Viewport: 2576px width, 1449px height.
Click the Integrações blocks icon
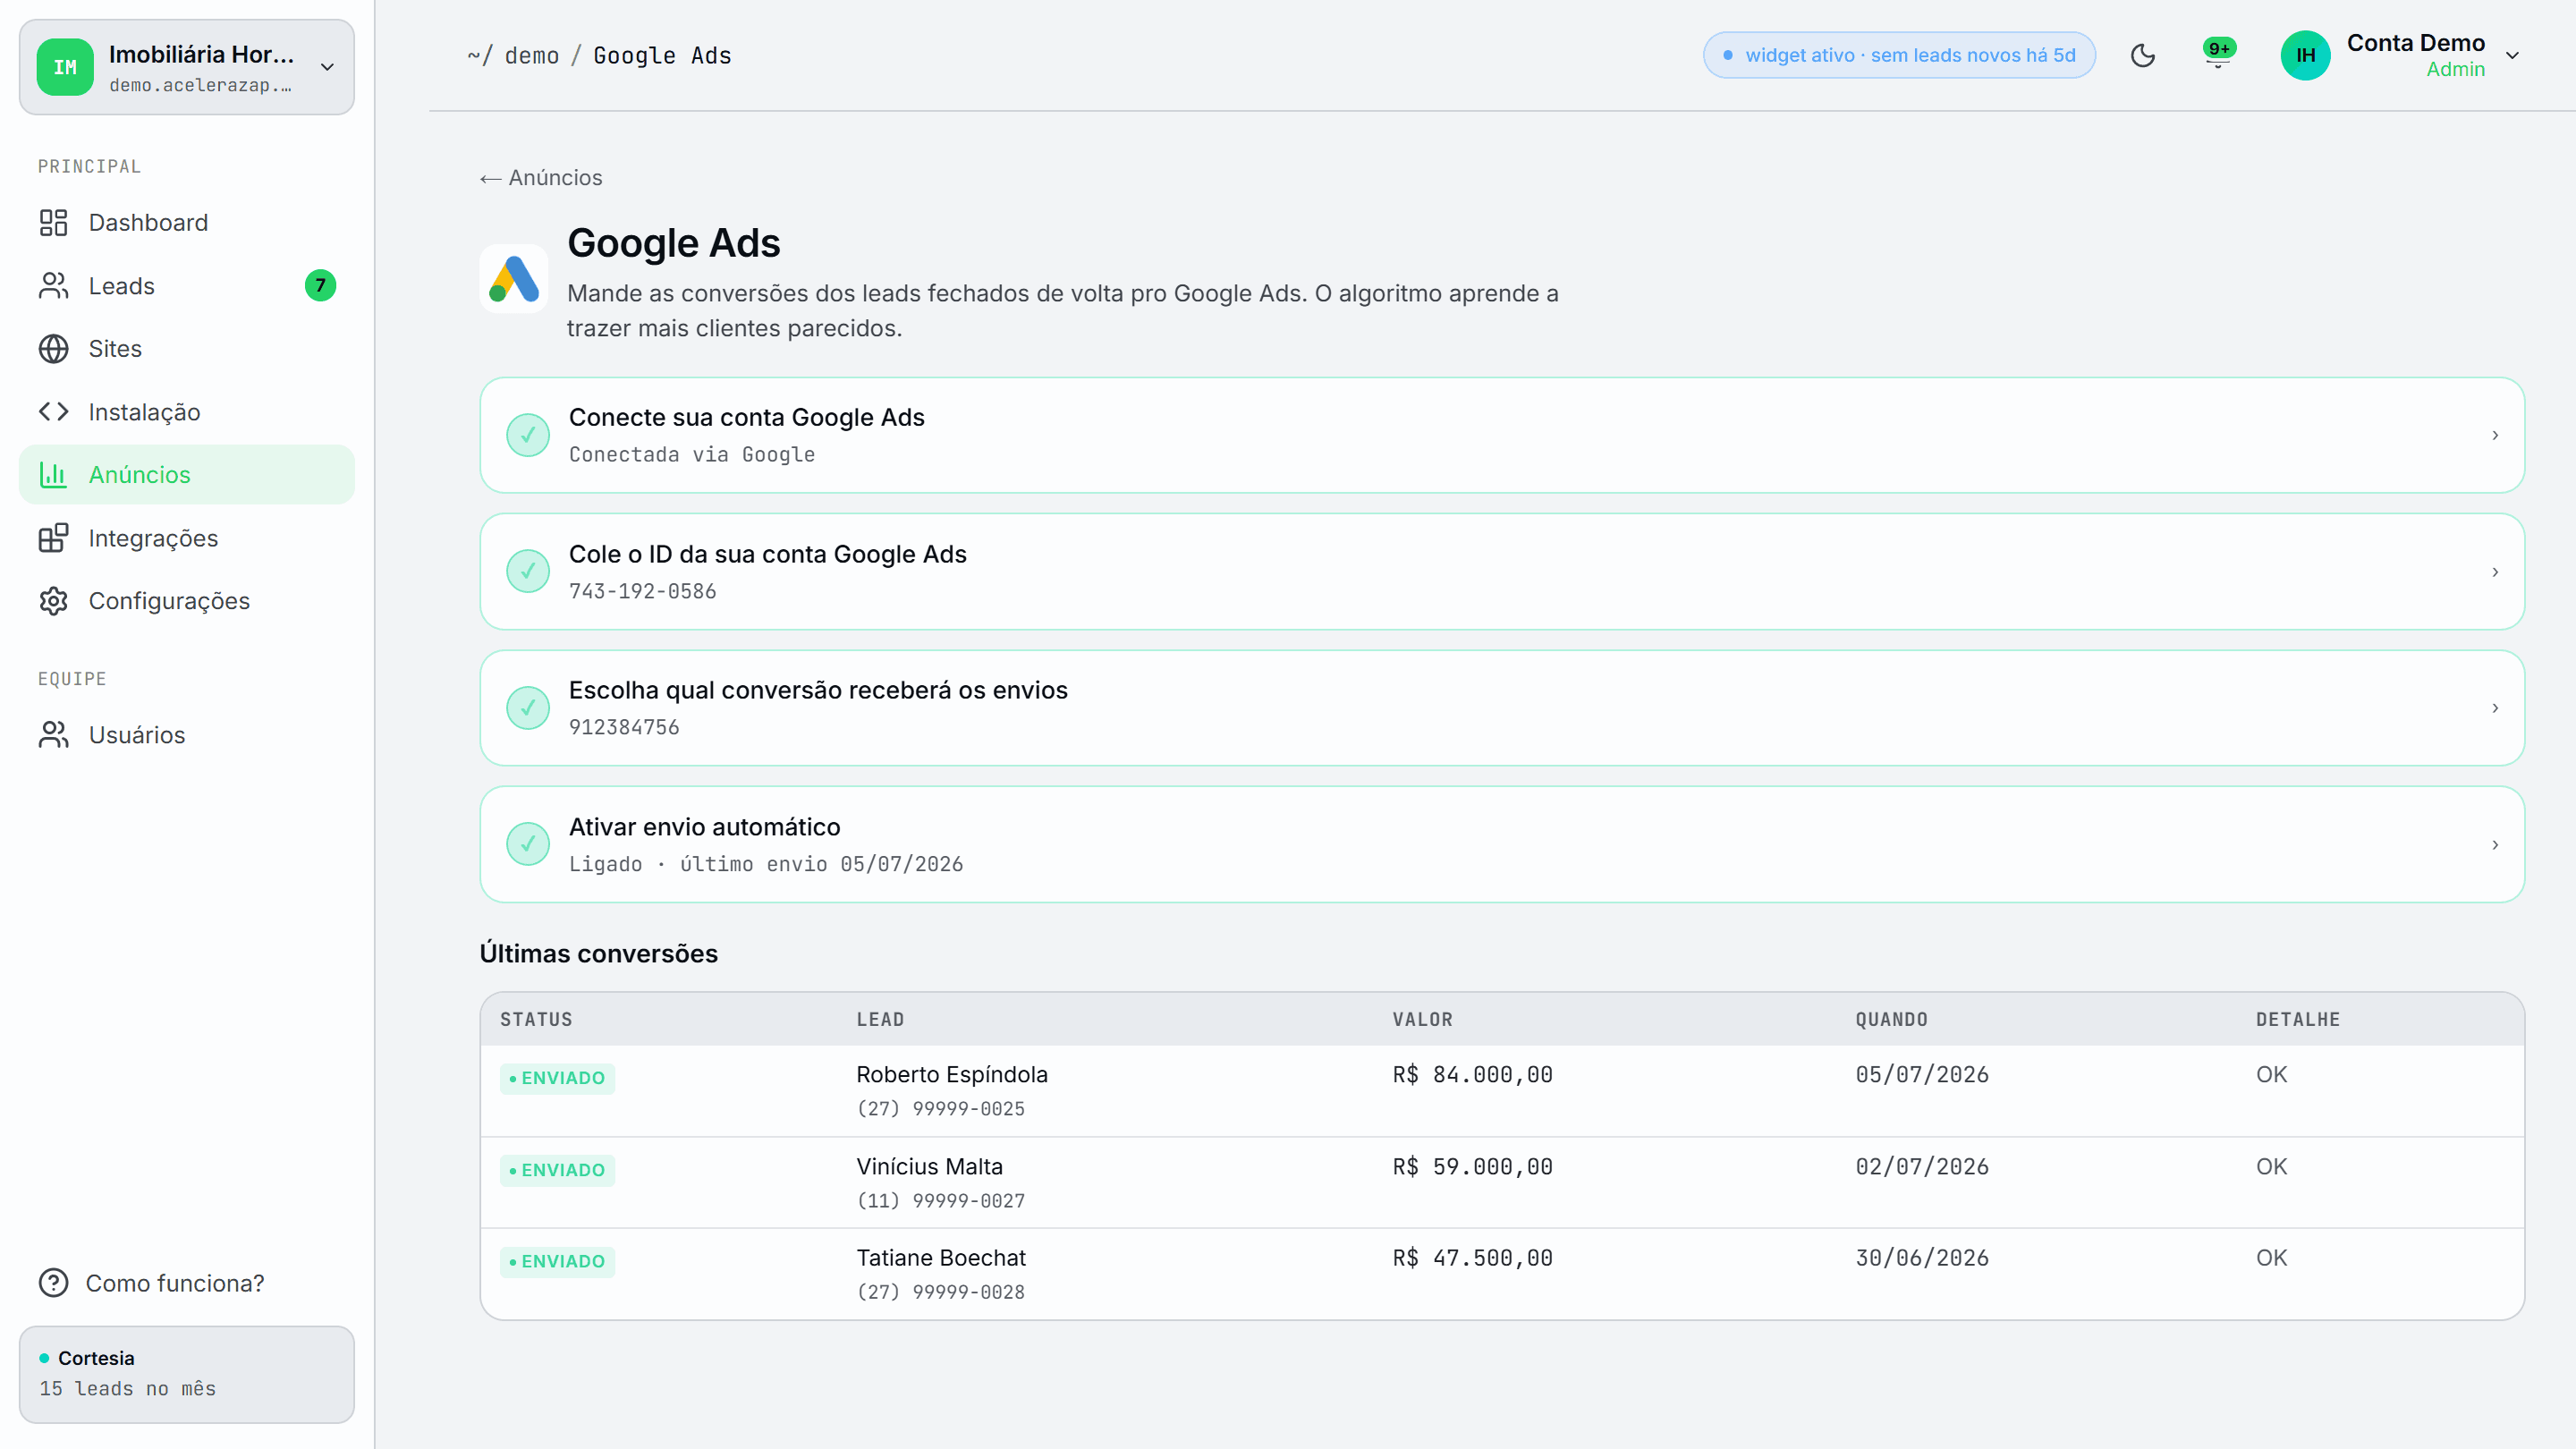(x=53, y=538)
